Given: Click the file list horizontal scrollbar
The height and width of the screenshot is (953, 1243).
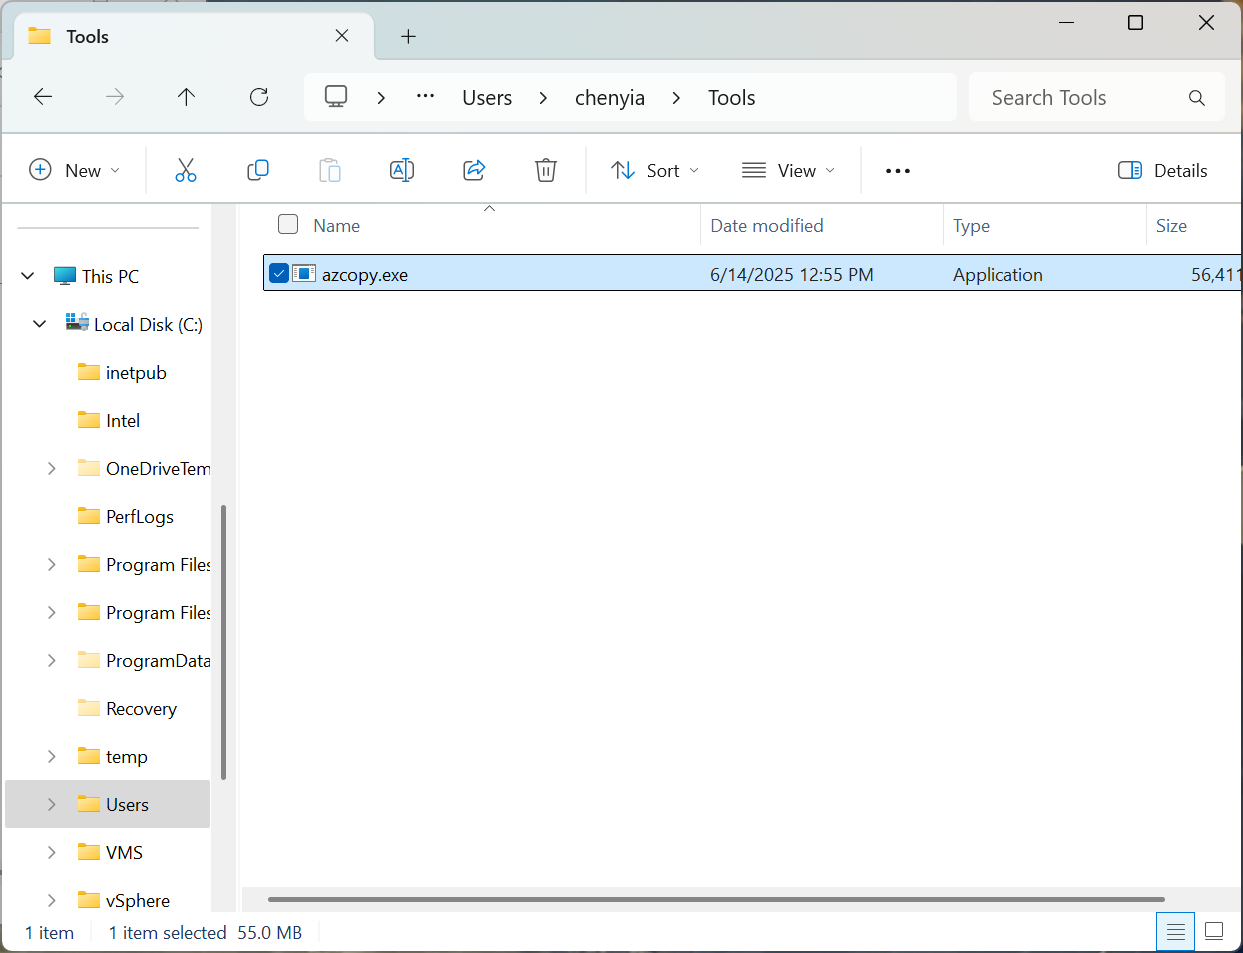Looking at the screenshot, I should pos(716,899).
